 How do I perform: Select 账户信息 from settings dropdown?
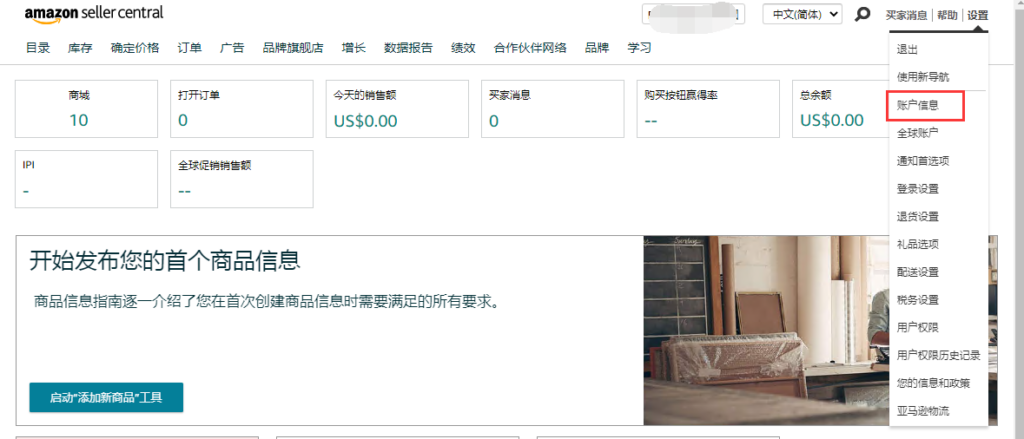pos(917,105)
